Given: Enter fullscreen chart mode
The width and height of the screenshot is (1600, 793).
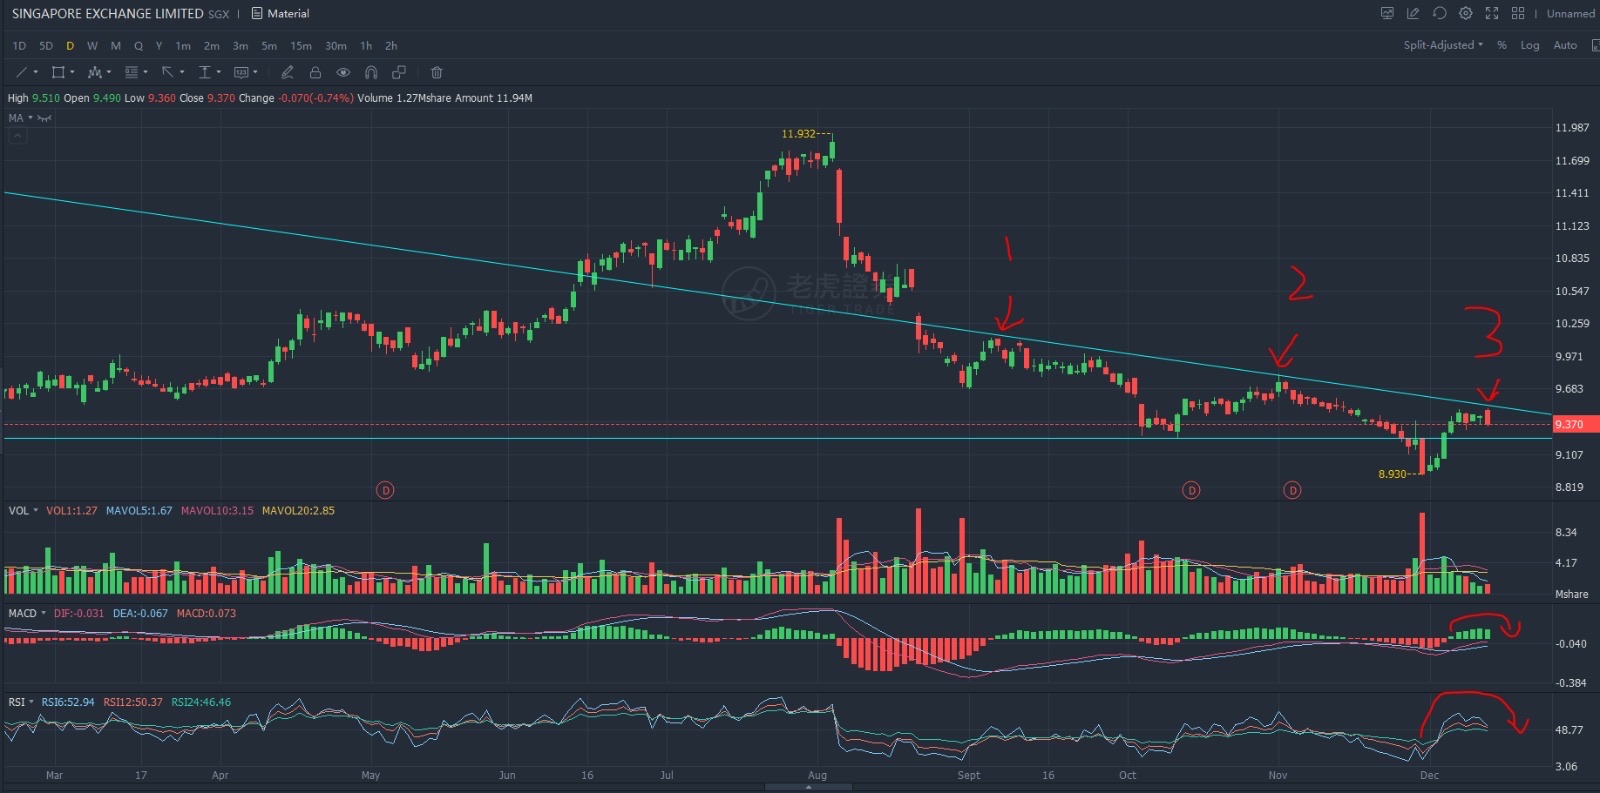Looking at the screenshot, I should (1492, 13).
